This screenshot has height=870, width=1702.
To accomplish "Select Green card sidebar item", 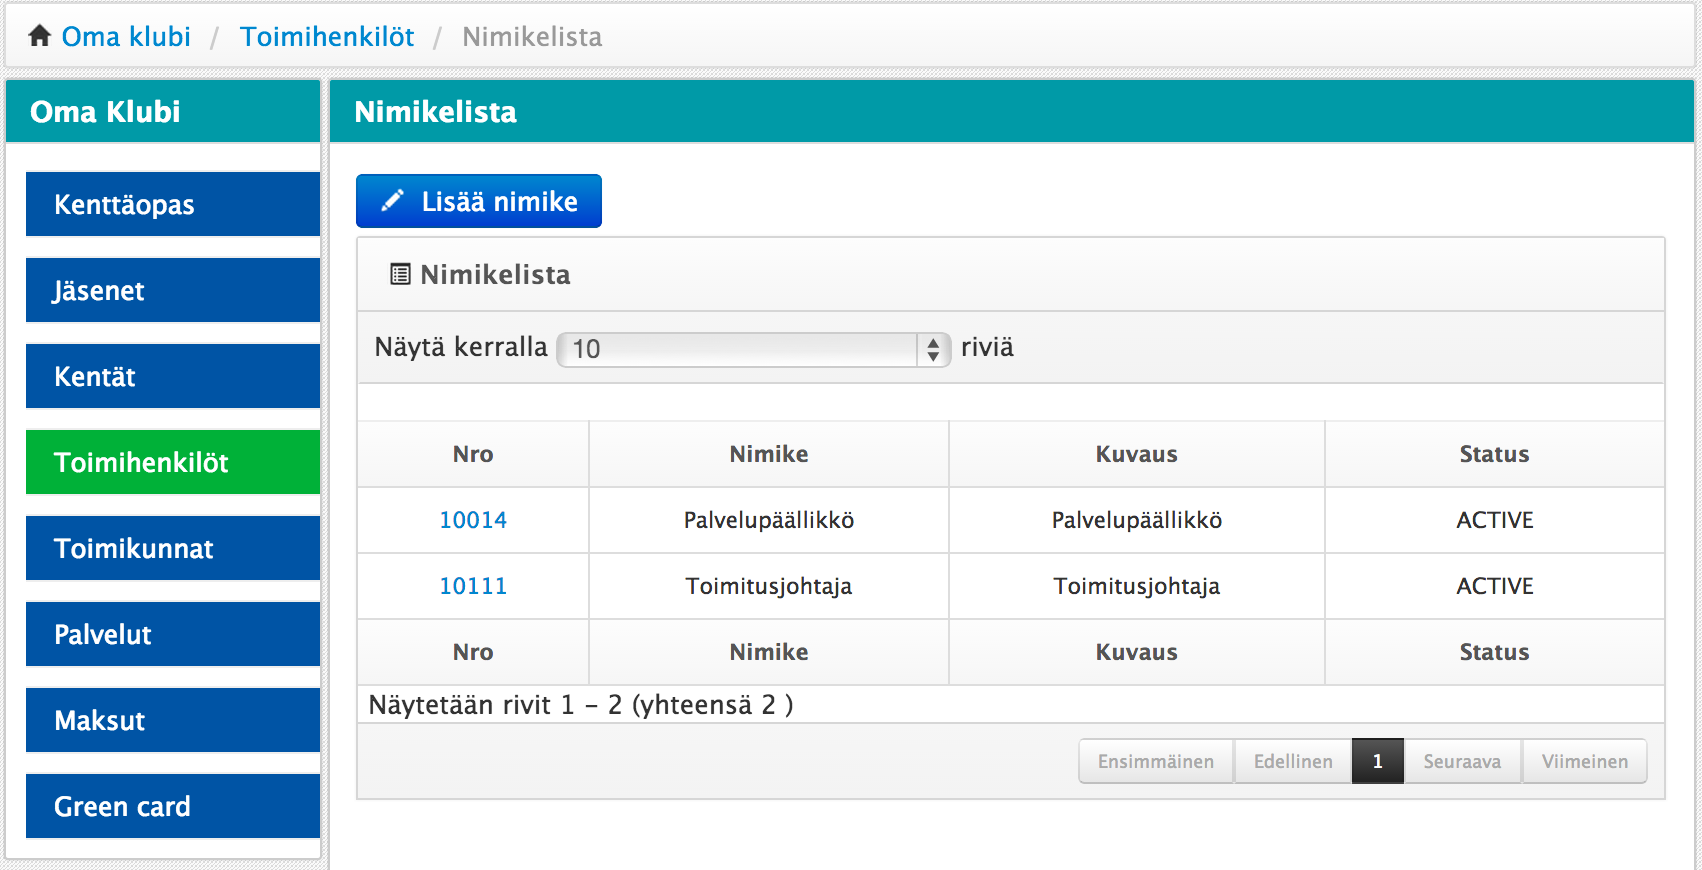I will click(173, 806).
